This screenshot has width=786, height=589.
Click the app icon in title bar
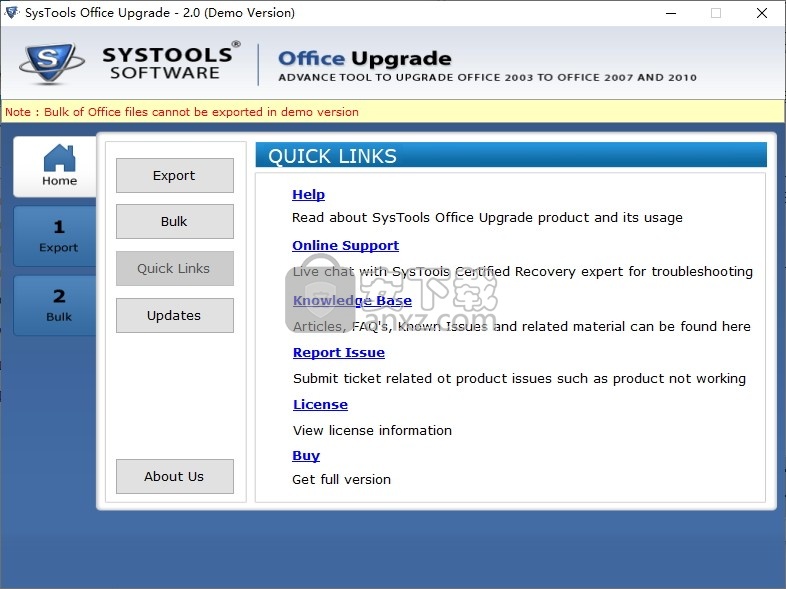[12, 13]
